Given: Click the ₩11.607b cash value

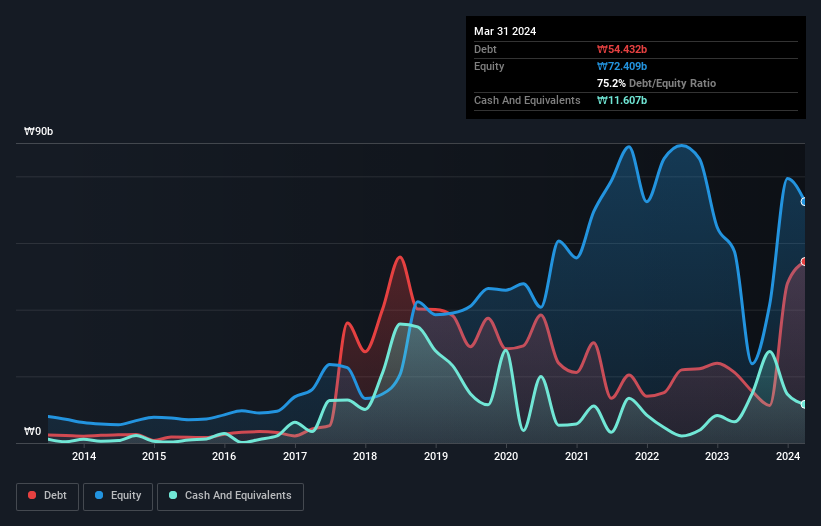Looking at the screenshot, I should point(622,100).
